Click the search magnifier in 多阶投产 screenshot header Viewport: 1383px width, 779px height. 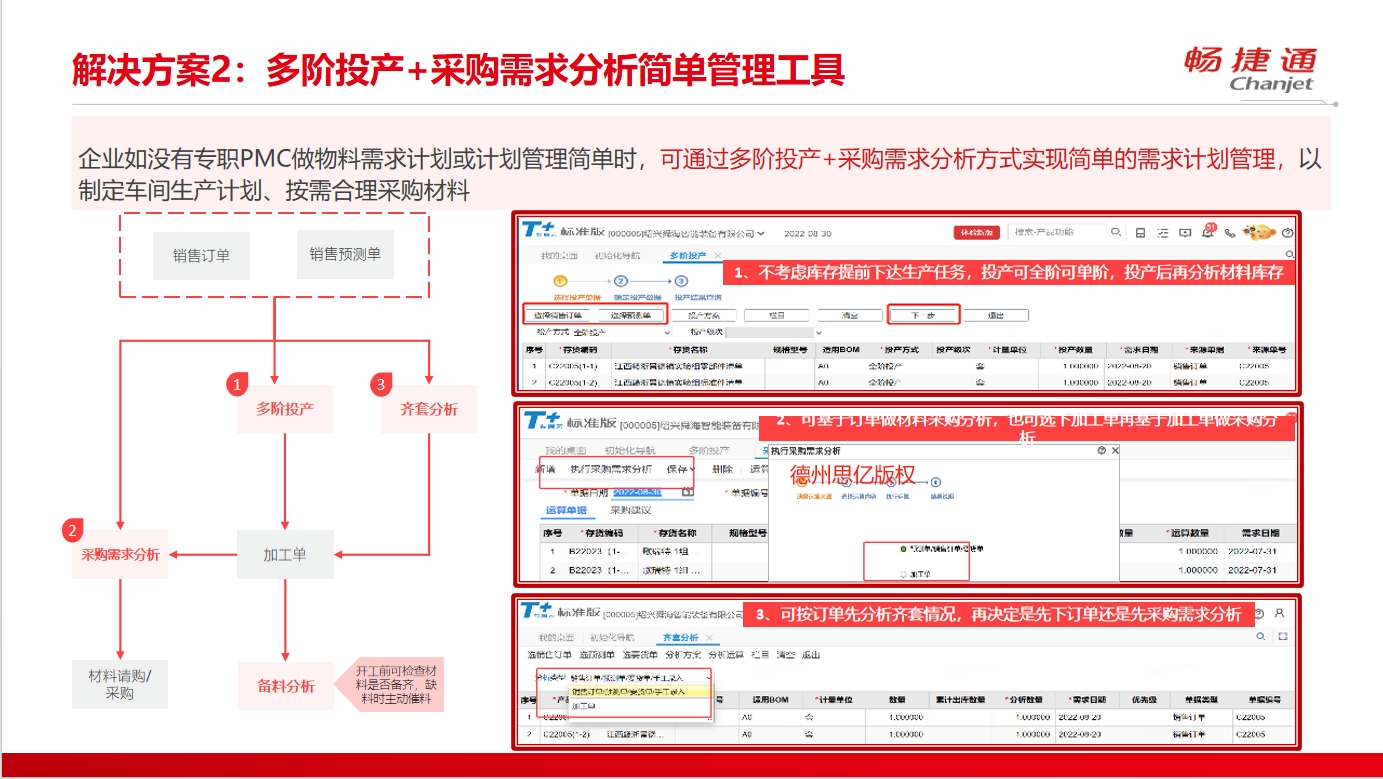pos(1115,232)
